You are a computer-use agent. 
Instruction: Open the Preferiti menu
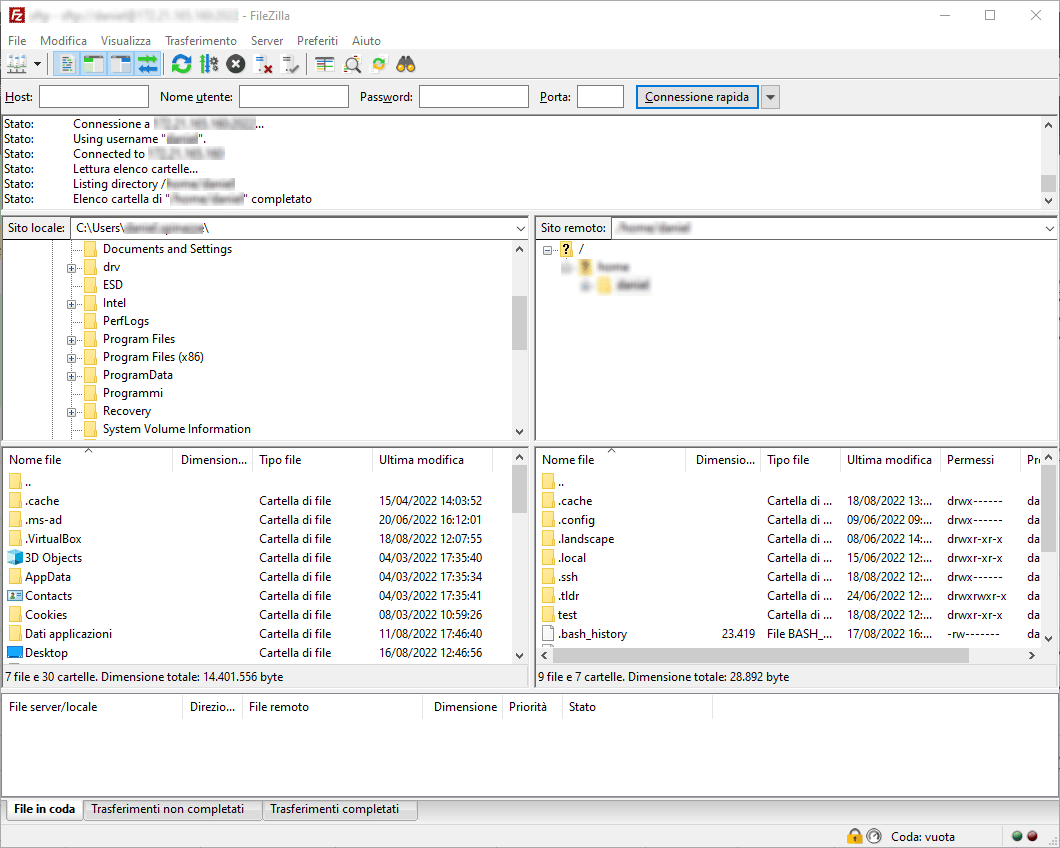pyautogui.click(x=317, y=41)
